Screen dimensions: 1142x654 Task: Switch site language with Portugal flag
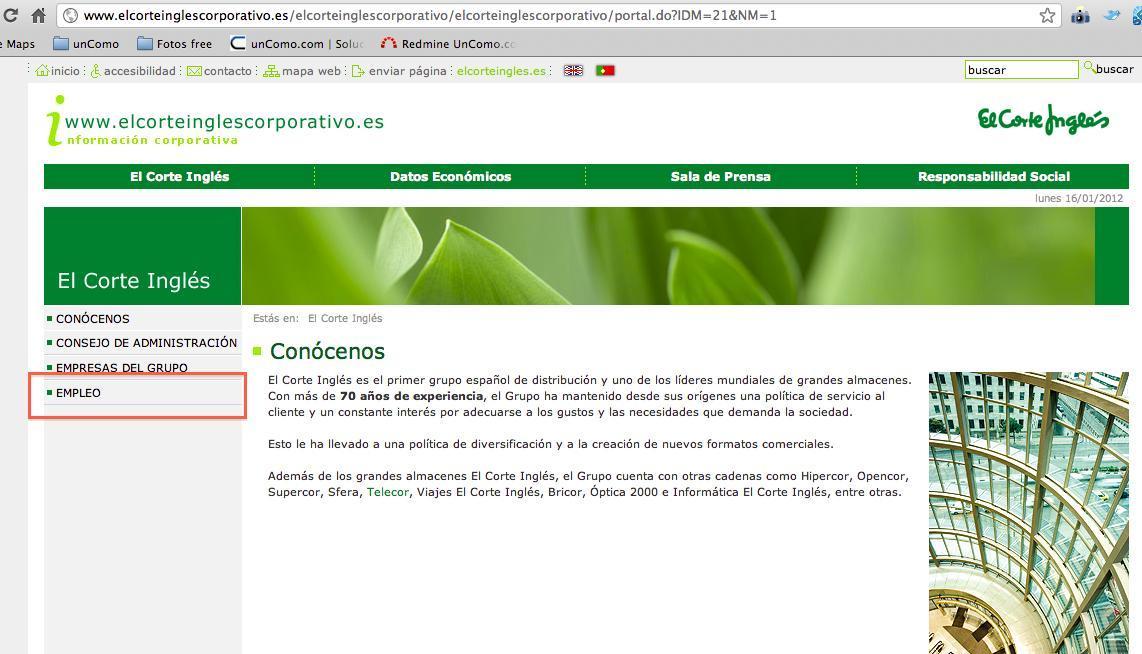[x=605, y=71]
